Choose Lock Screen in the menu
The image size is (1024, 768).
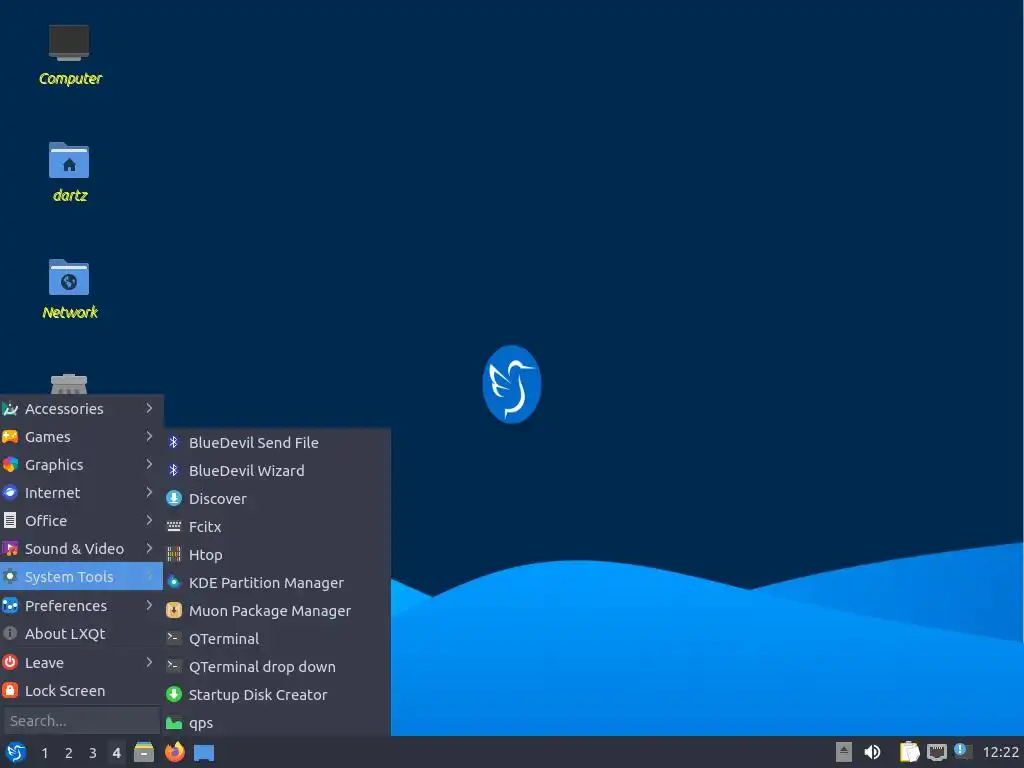tap(82, 691)
